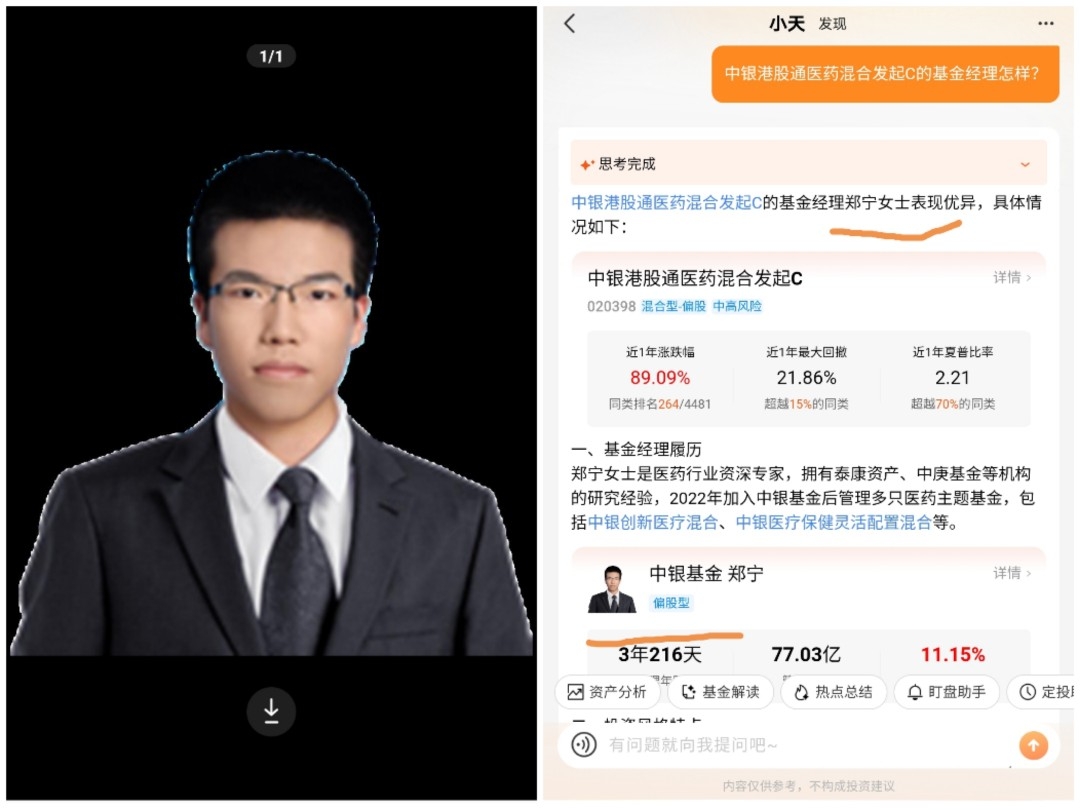
Task: Click the 11.15% return value
Action: click(953, 654)
